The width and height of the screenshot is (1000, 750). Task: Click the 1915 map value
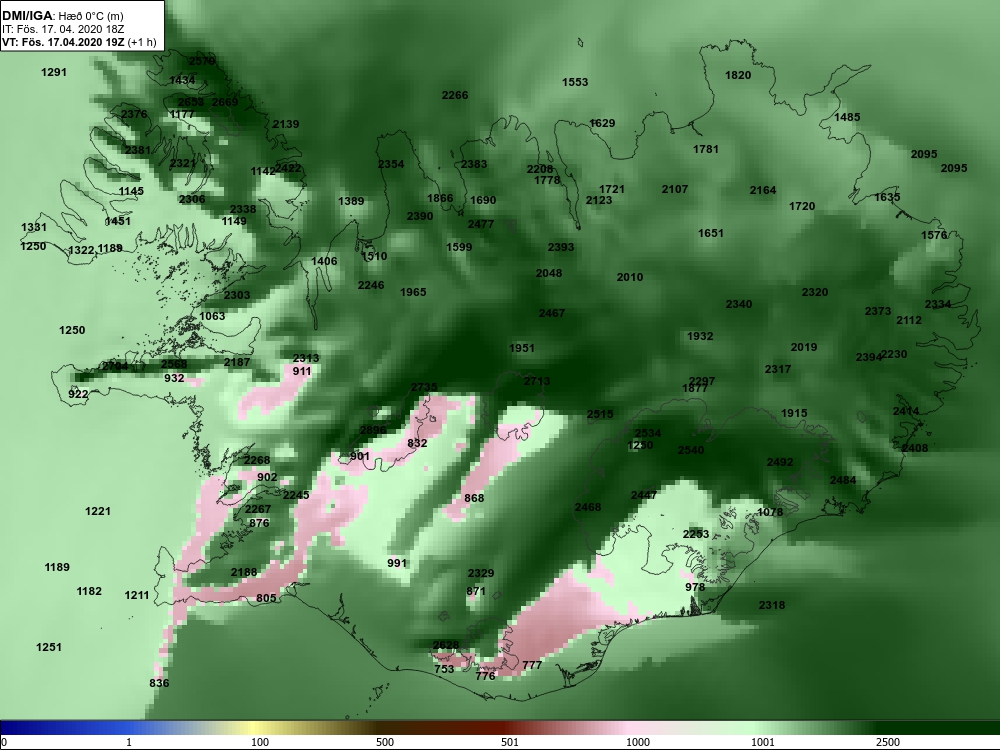[x=794, y=413]
